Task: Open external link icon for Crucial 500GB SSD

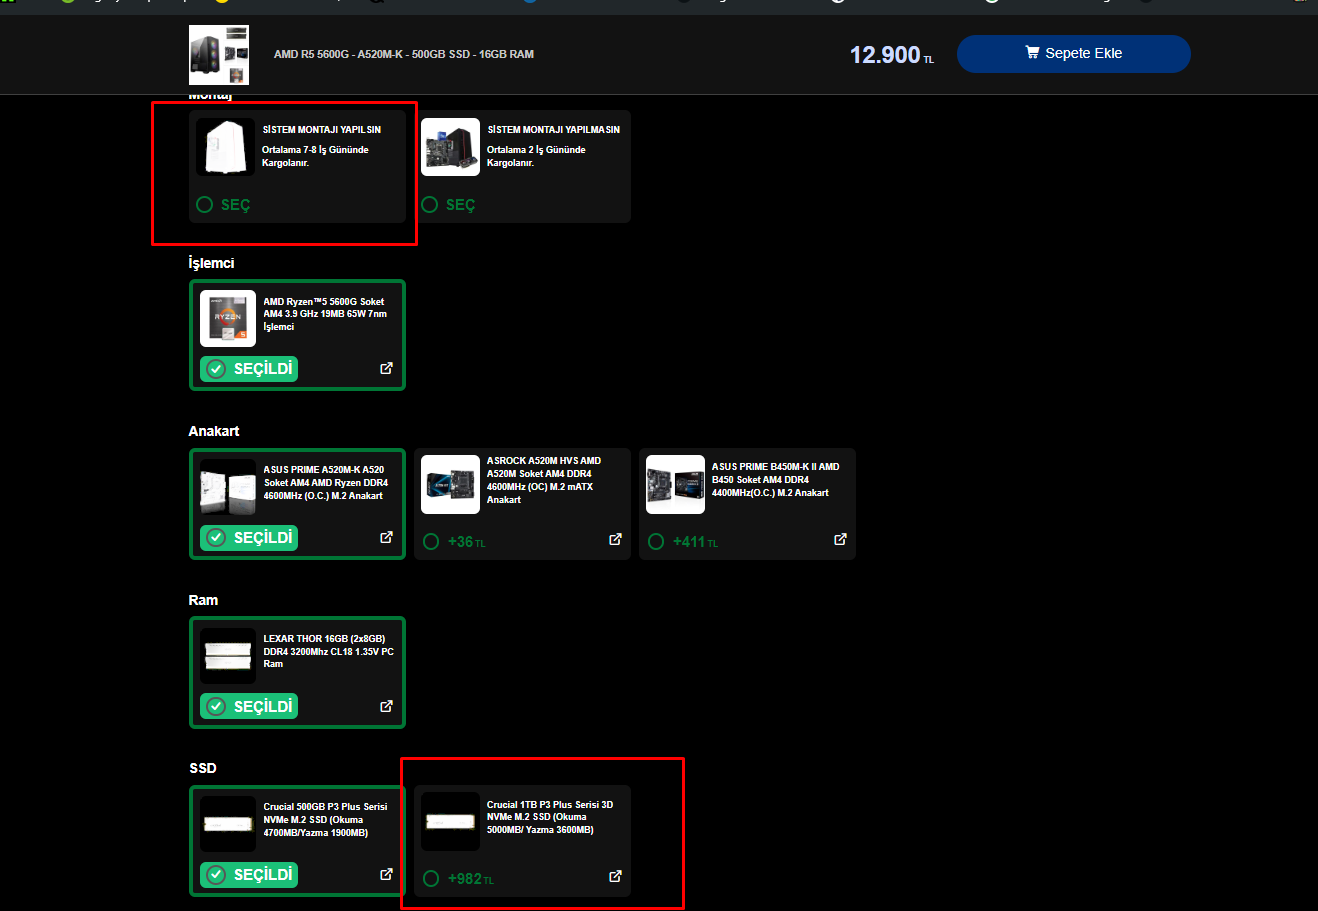Action: coord(386,874)
